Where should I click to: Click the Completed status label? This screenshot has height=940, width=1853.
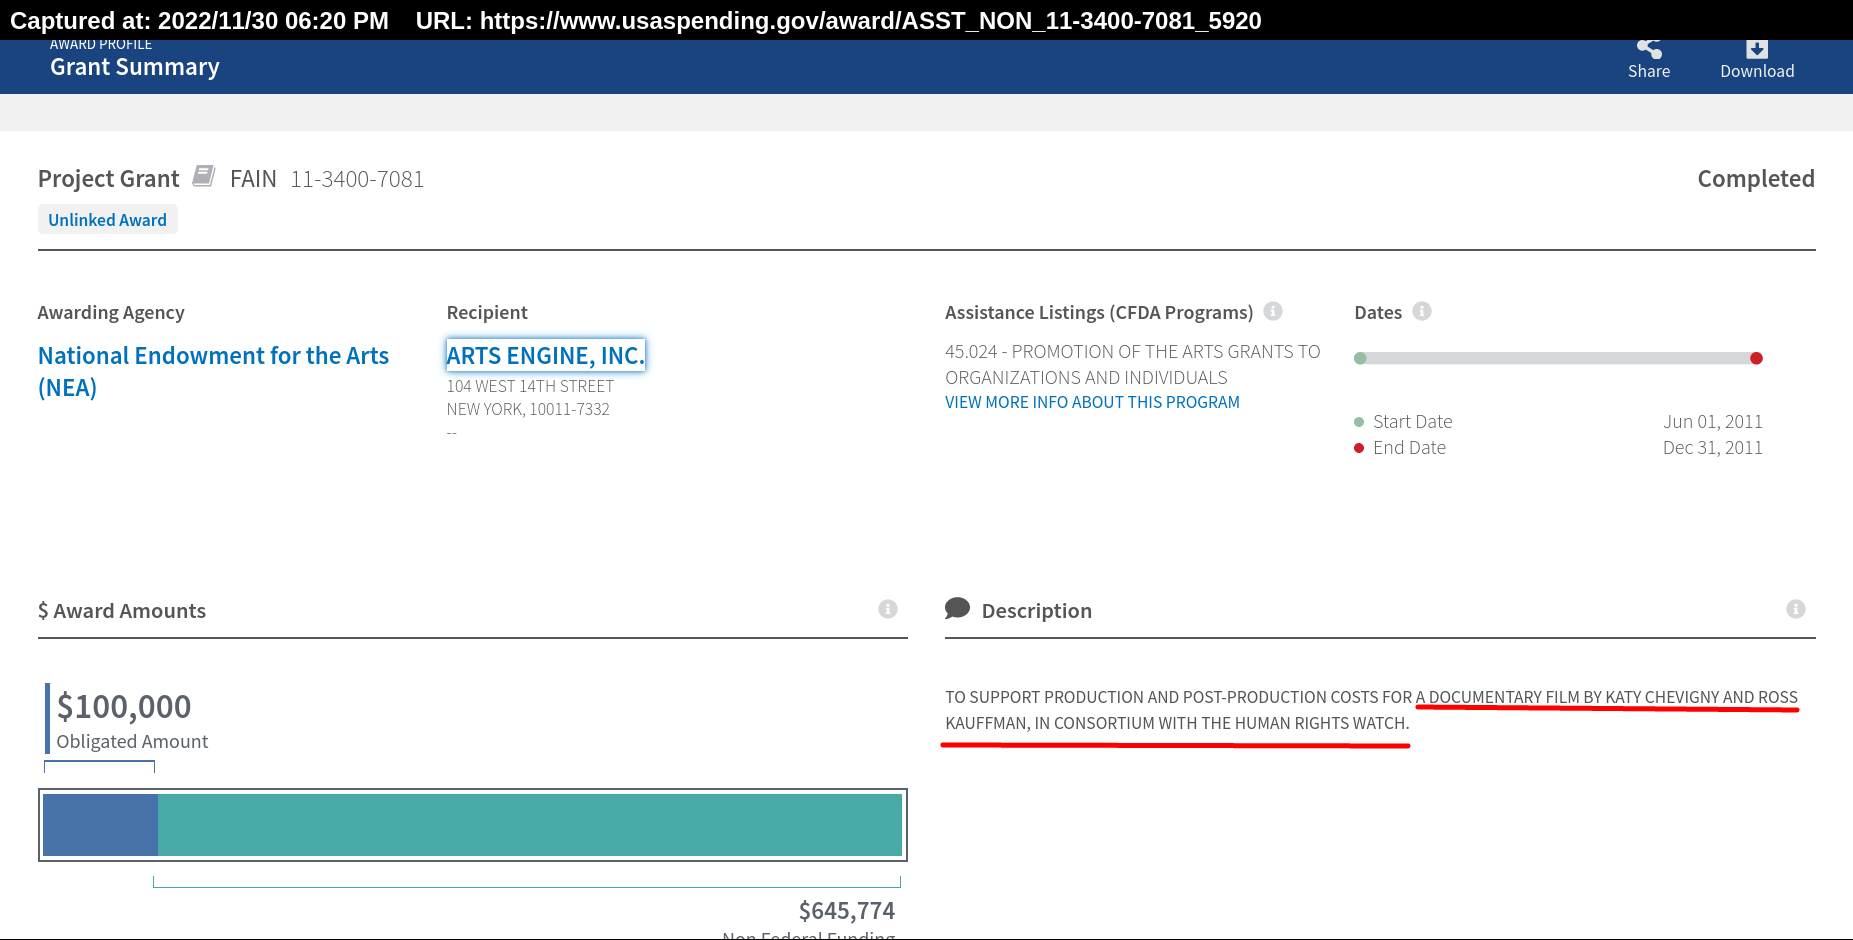click(1756, 179)
